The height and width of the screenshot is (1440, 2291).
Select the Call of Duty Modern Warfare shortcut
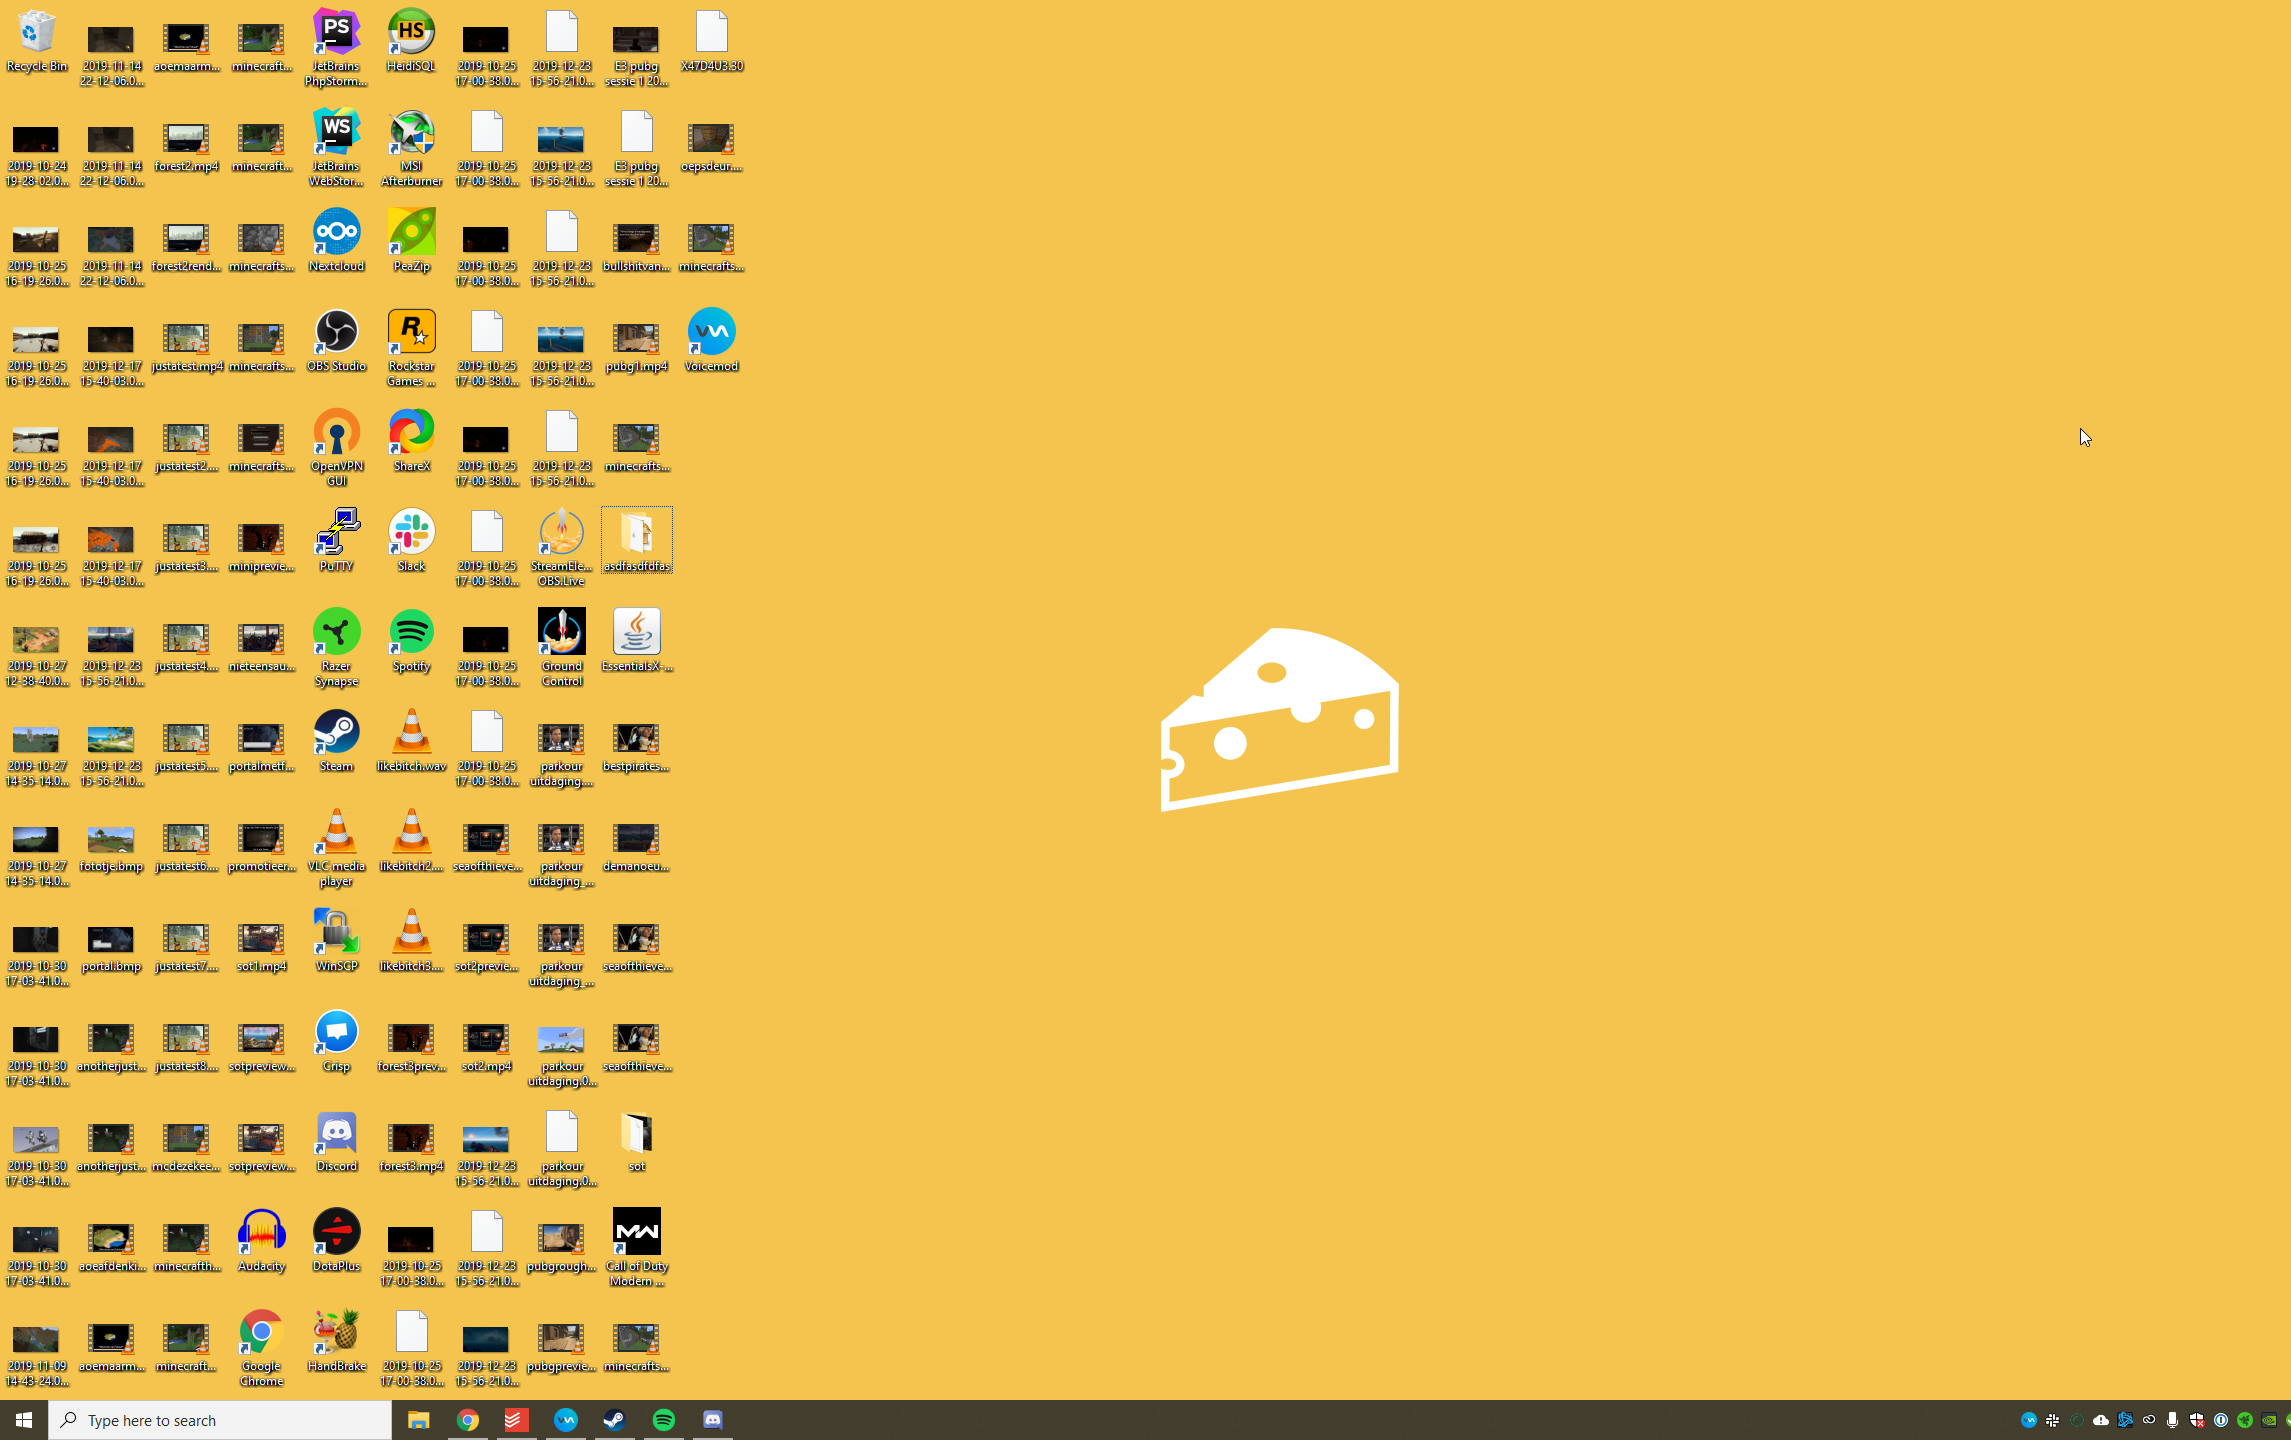click(x=636, y=1233)
